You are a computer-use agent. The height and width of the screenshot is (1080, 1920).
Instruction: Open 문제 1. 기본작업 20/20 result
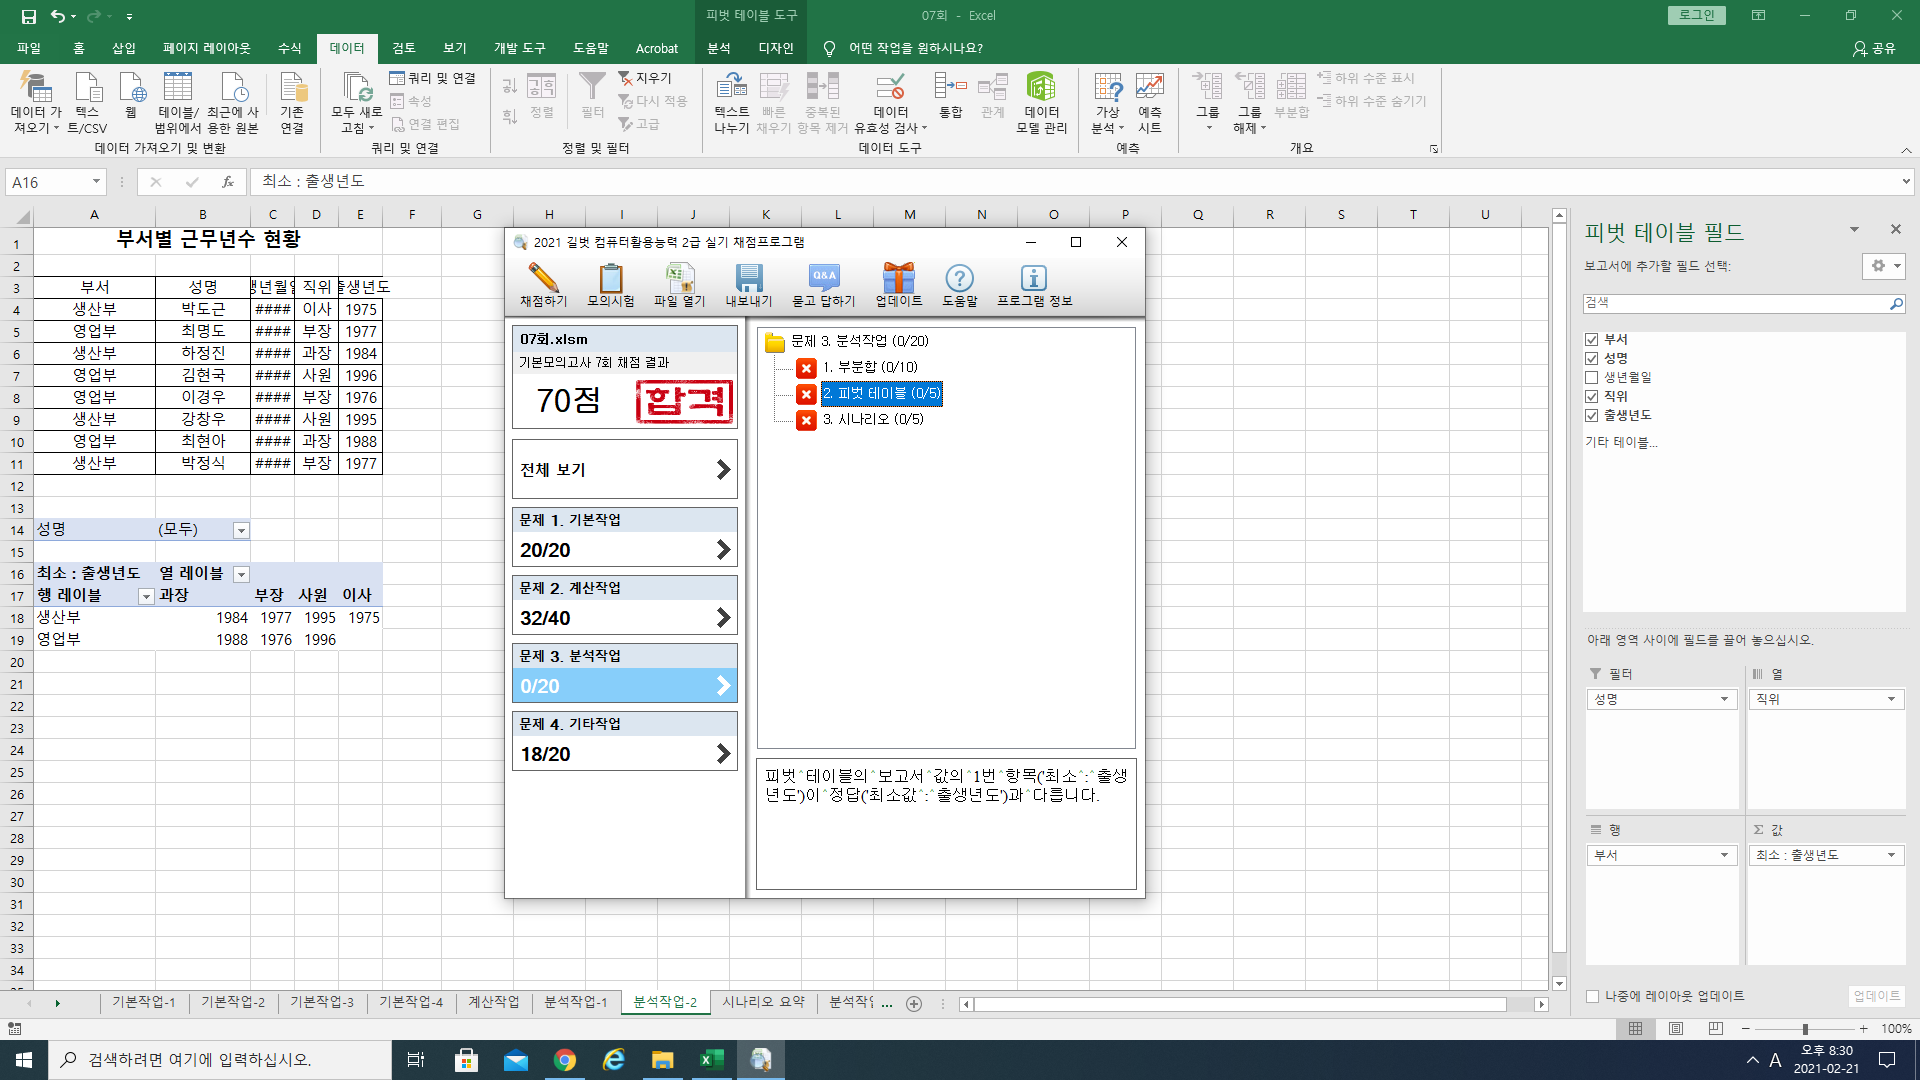point(625,538)
